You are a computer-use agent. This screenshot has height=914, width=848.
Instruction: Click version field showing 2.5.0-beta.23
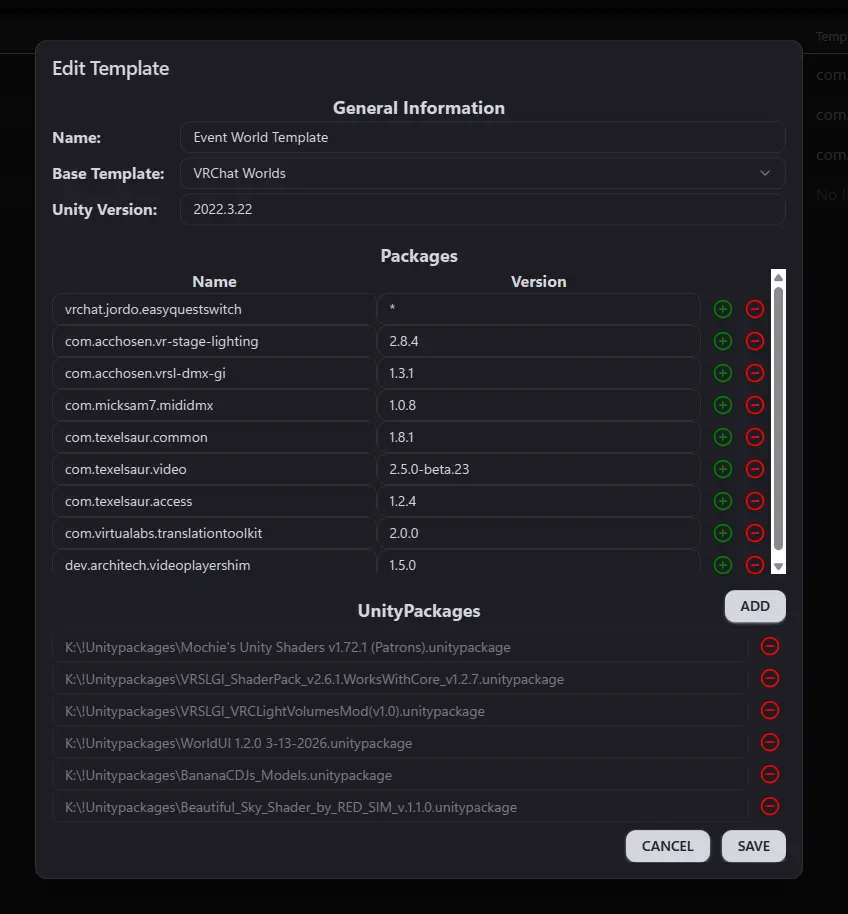pos(538,469)
